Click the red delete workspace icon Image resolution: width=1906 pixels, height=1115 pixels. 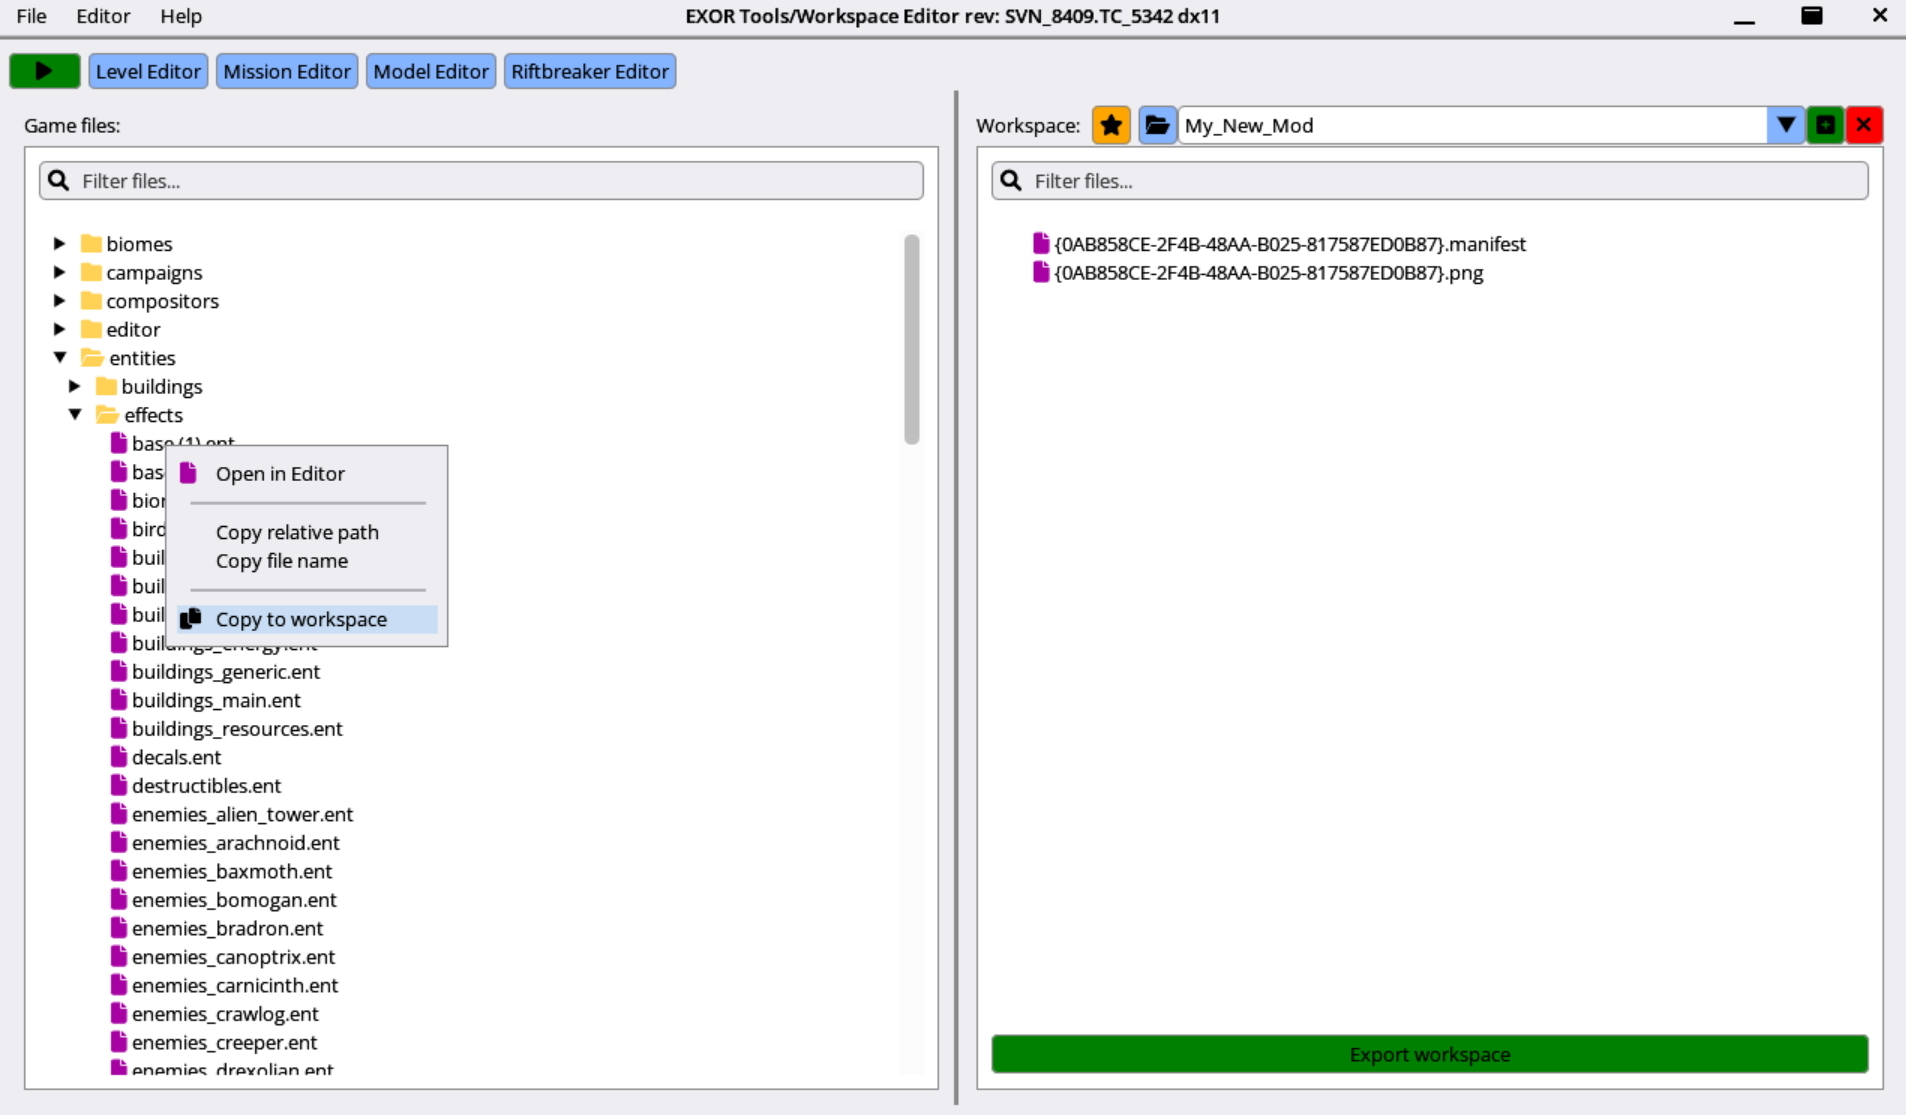pos(1864,125)
